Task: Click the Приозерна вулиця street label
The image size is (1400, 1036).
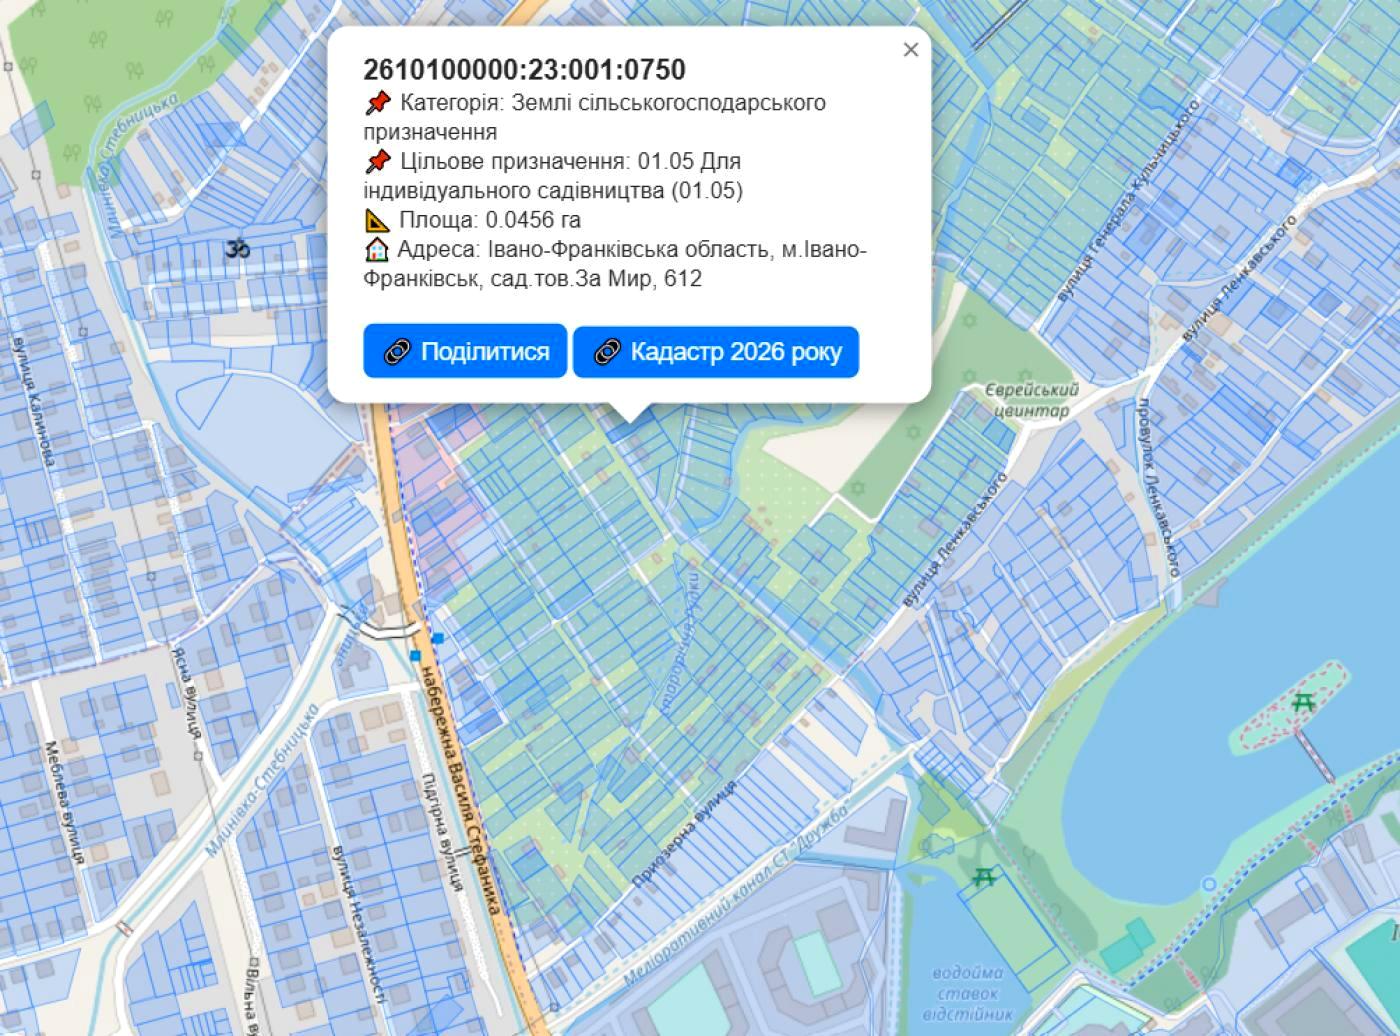Action: [x=685, y=833]
